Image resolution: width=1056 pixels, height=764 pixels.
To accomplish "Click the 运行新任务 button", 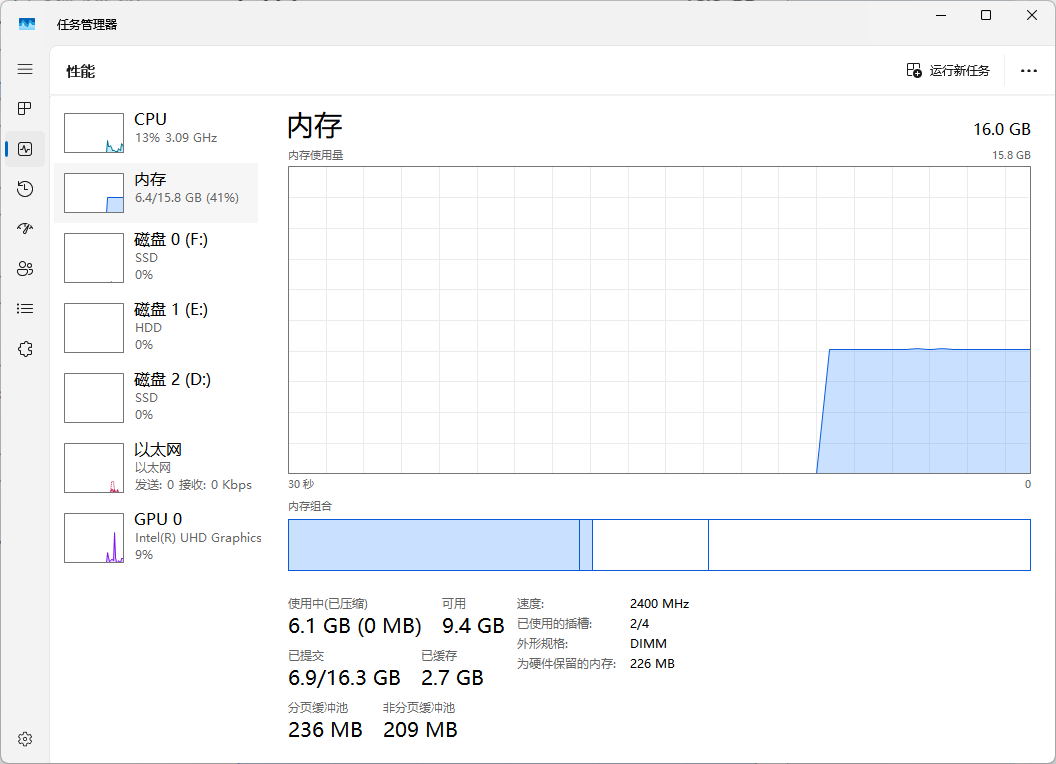I will [948, 70].
